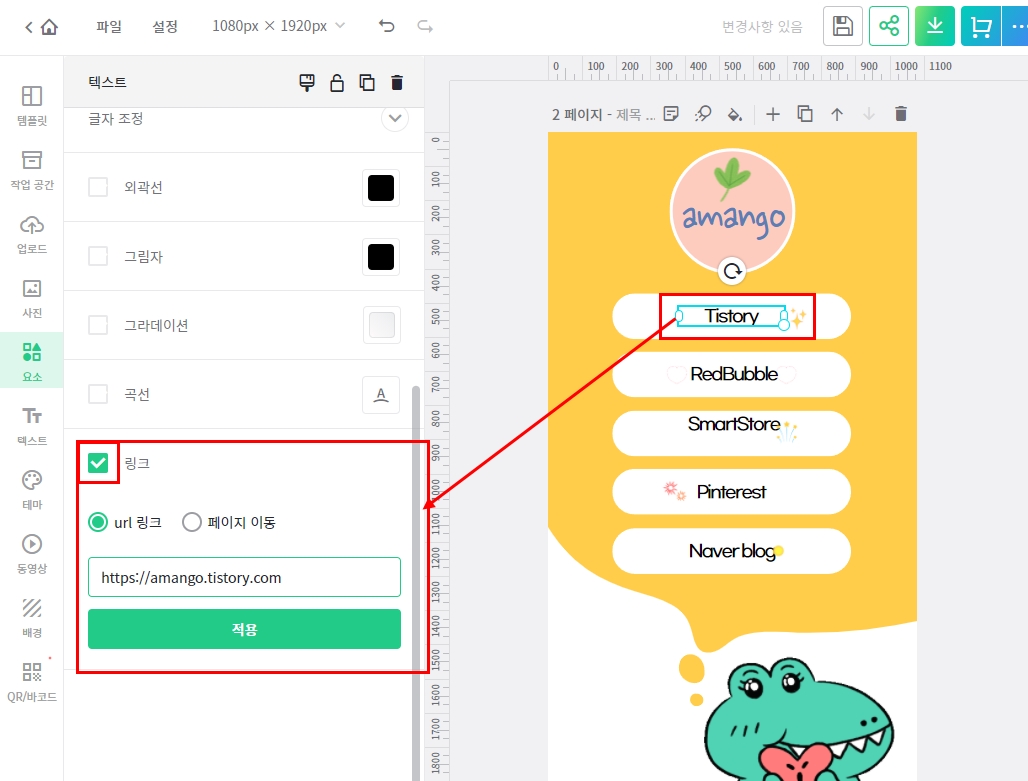Undo the last action
This screenshot has width=1028, height=781.
click(x=387, y=26)
